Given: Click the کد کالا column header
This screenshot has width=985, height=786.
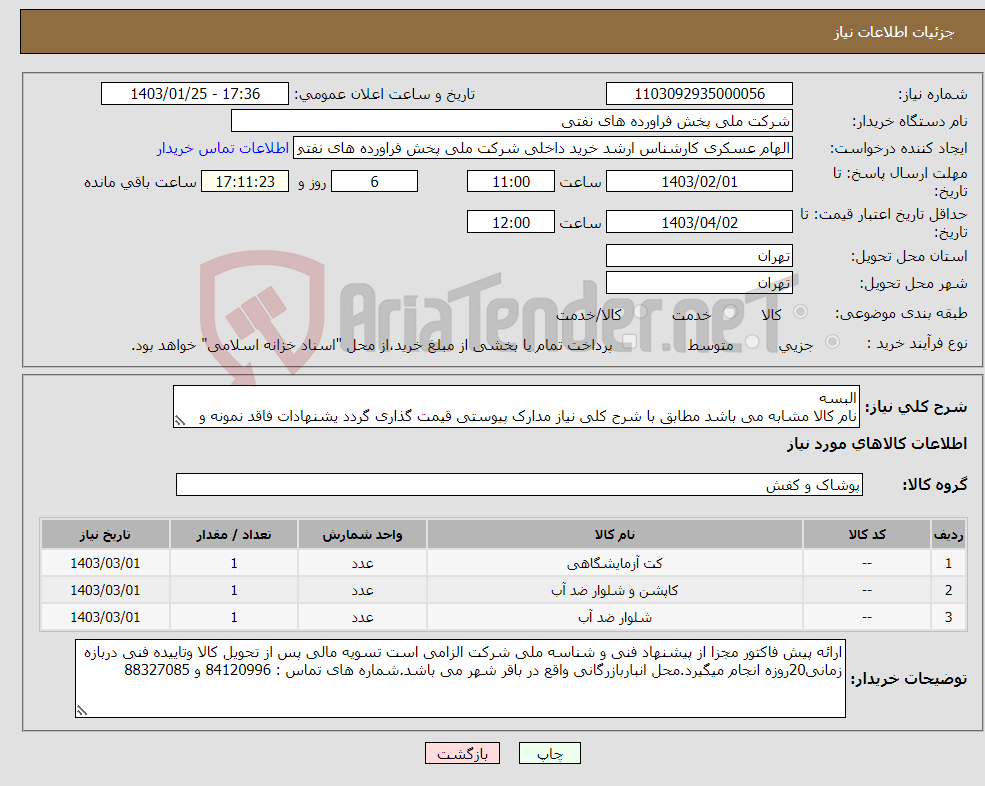Looking at the screenshot, I should tap(867, 535).
